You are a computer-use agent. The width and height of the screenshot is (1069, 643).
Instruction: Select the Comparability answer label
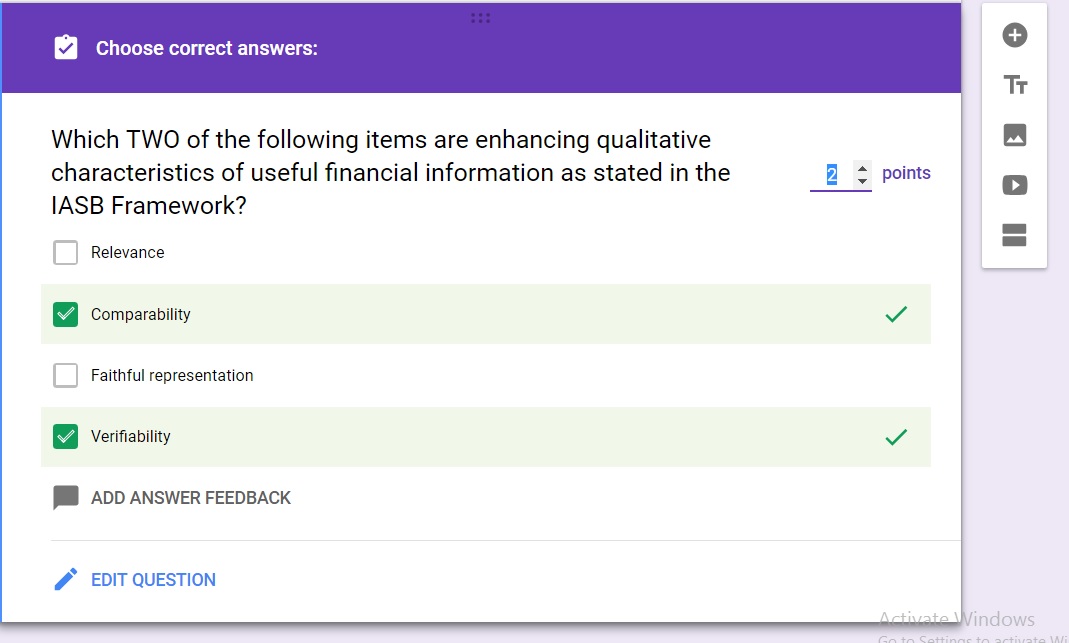[141, 315]
